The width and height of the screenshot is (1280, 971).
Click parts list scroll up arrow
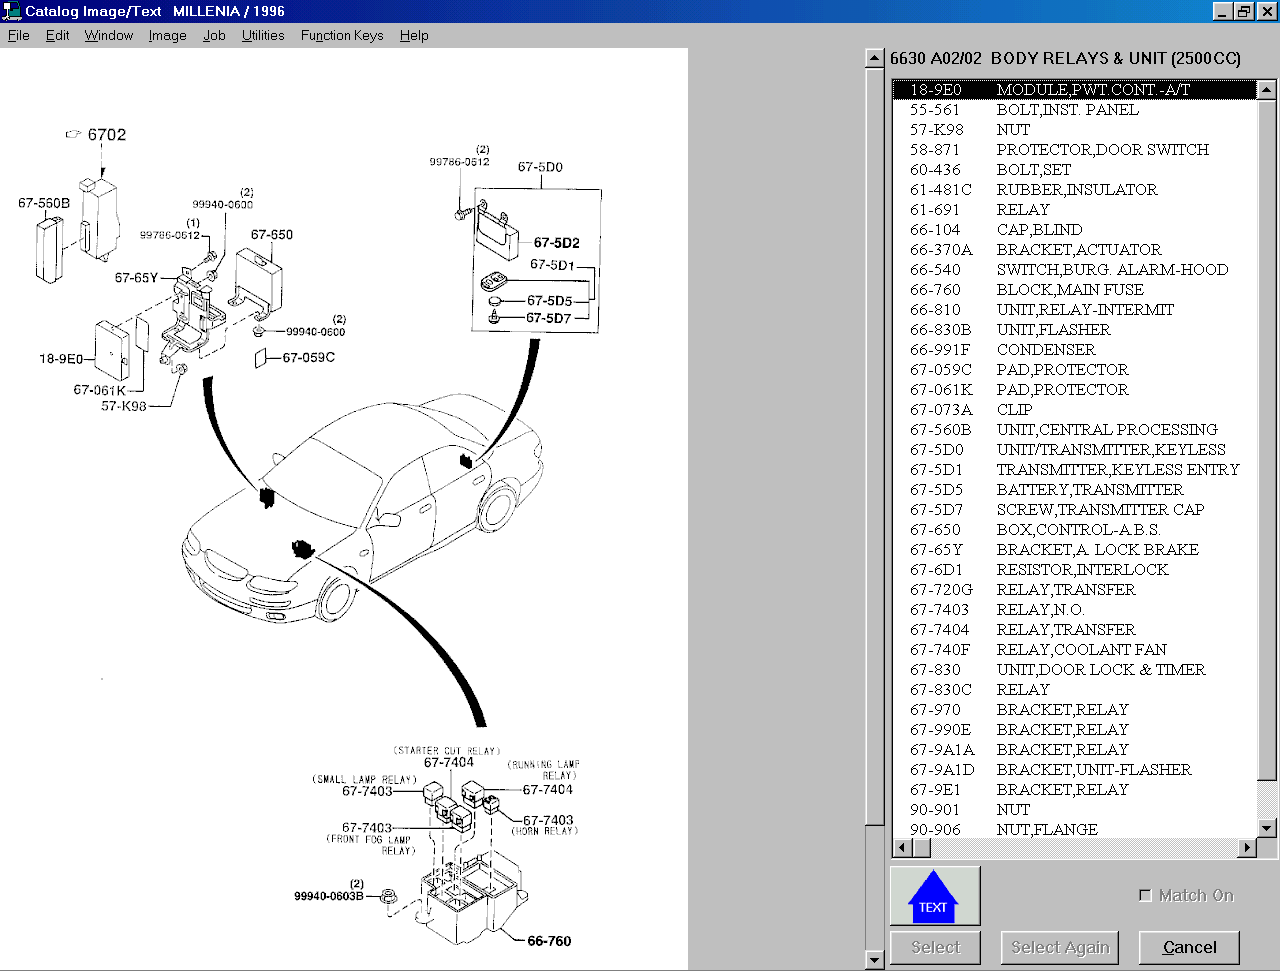pyautogui.click(x=1267, y=89)
